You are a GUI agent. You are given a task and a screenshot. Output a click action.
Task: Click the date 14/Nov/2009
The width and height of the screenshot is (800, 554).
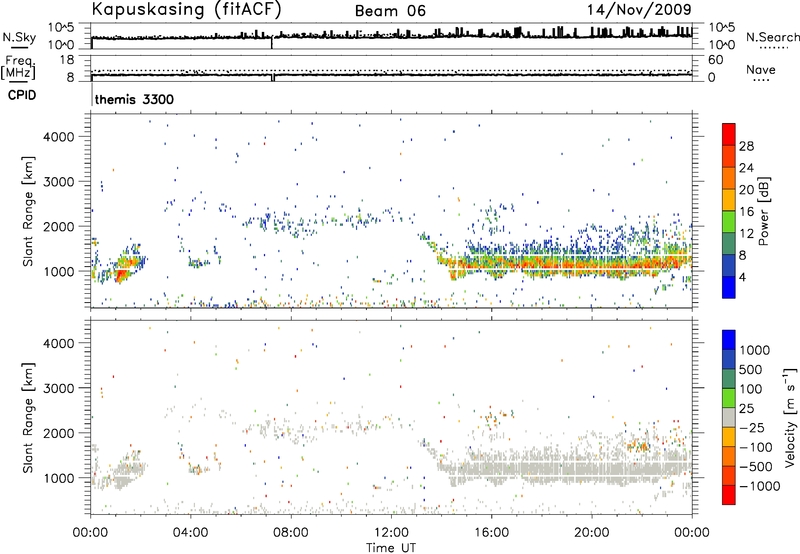pyautogui.click(x=639, y=9)
